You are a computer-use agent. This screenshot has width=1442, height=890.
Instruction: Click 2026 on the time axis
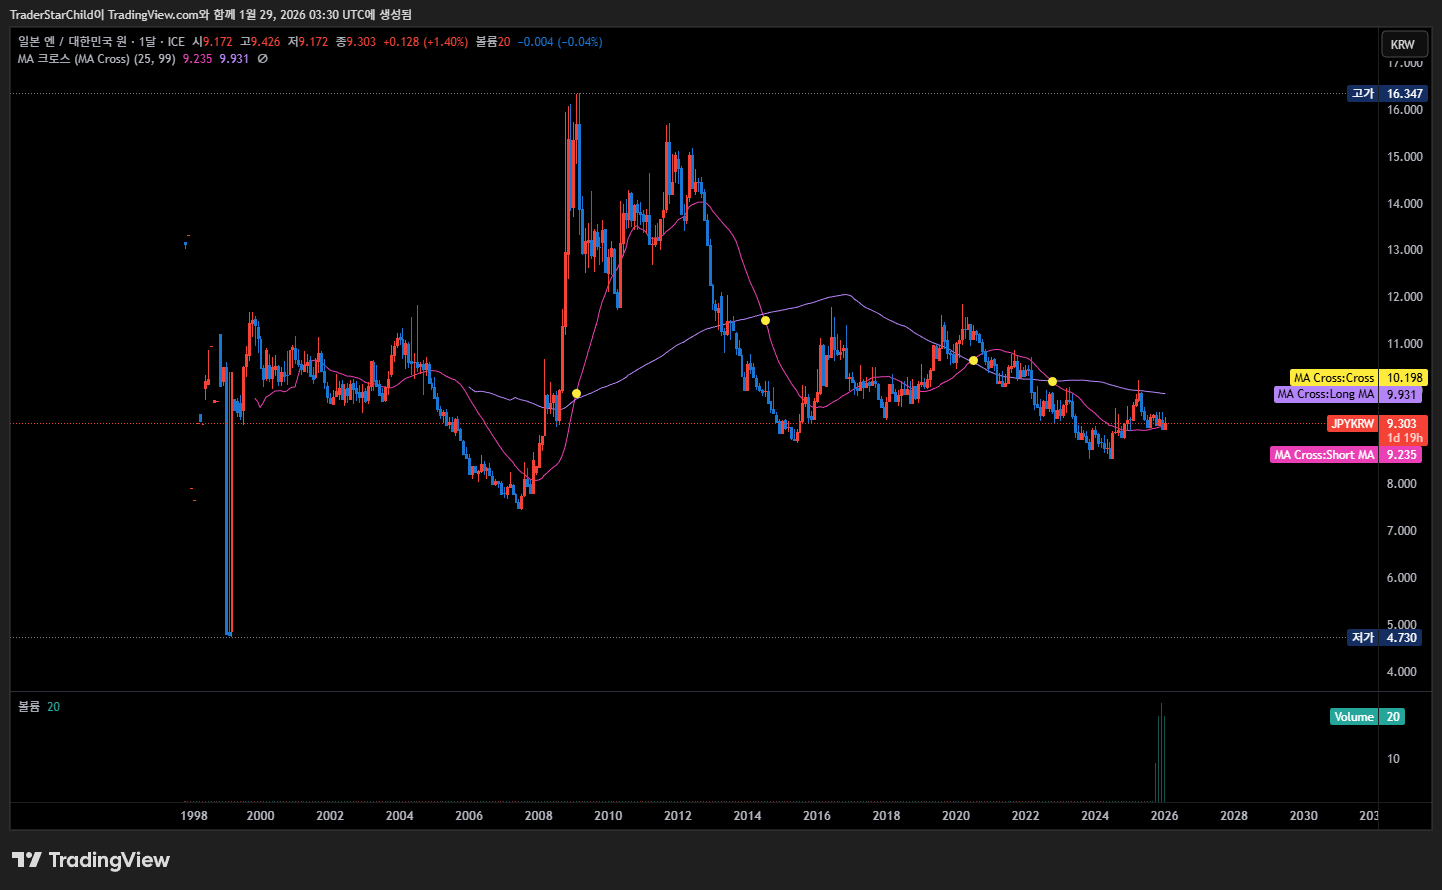pyautogui.click(x=1164, y=816)
